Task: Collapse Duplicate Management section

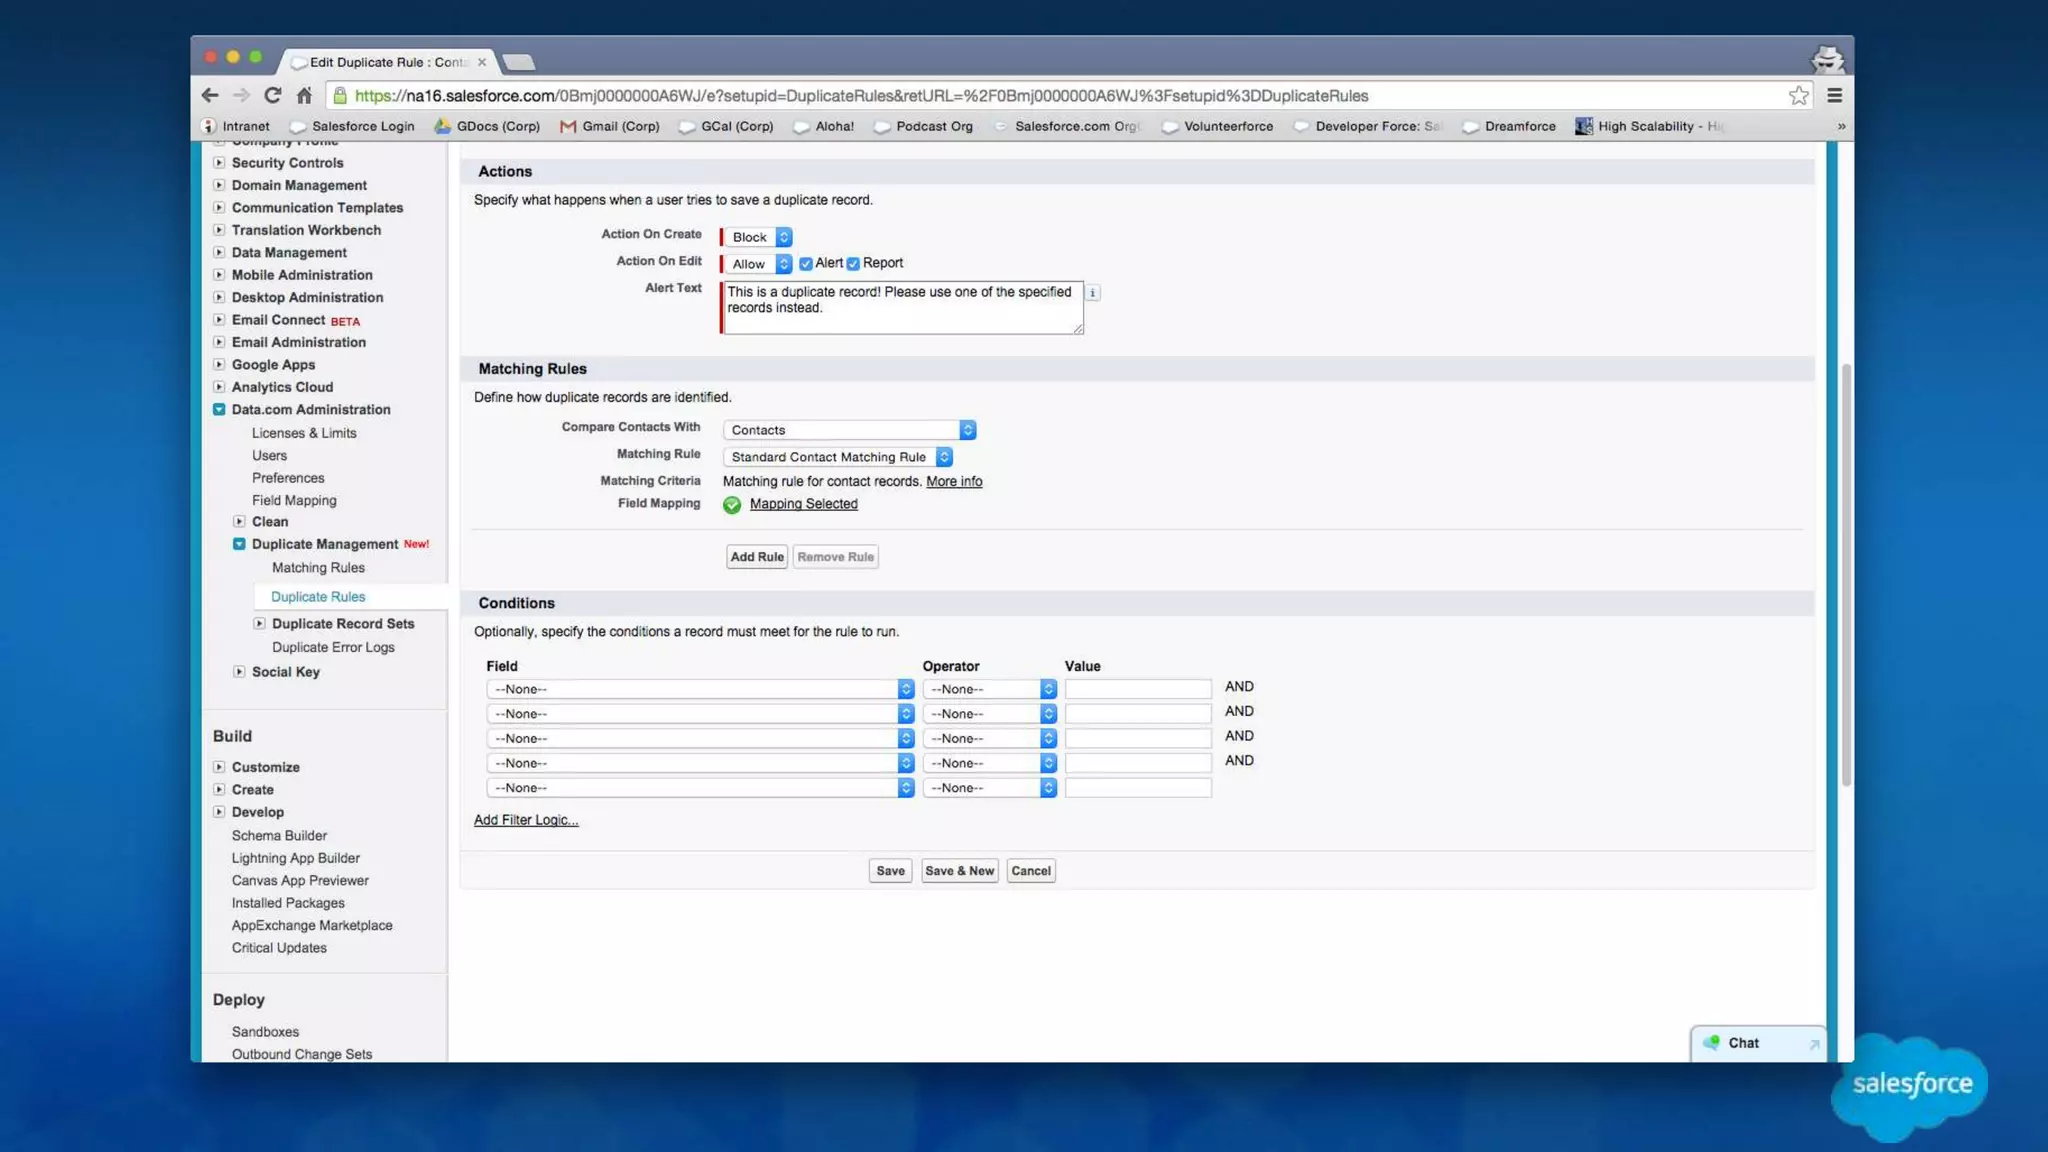Action: [x=239, y=544]
